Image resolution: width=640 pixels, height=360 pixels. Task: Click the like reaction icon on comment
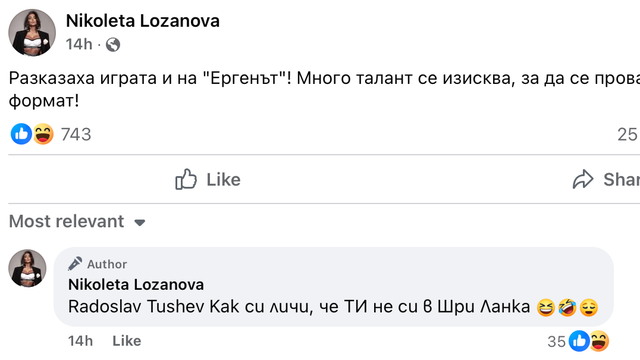tap(579, 341)
